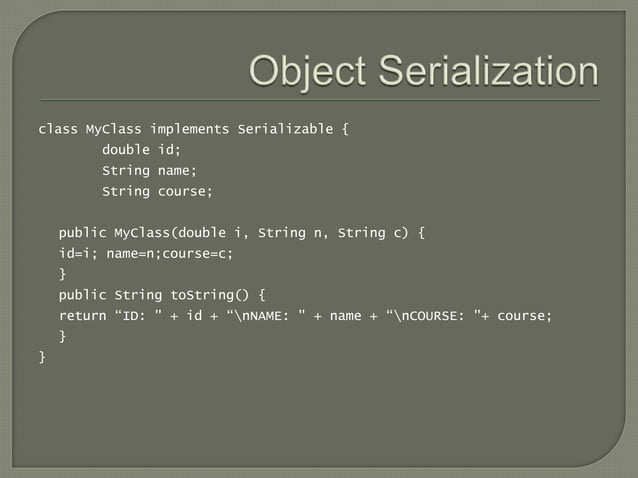Screen dimensions: 638x478
Task: Click the \nNAME: string literal
Action: (265, 316)
